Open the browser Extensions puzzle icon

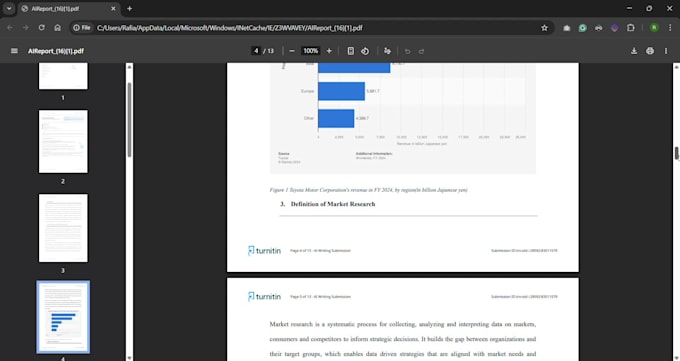tap(631, 28)
